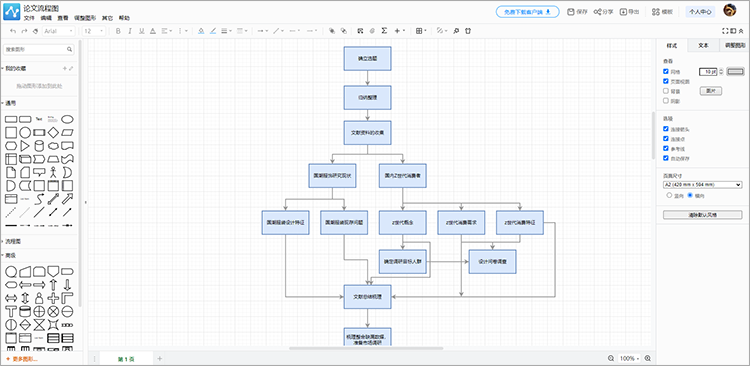The image size is (750, 366).
Task: Click the insert image icon in toolbar
Action: click(x=361, y=31)
